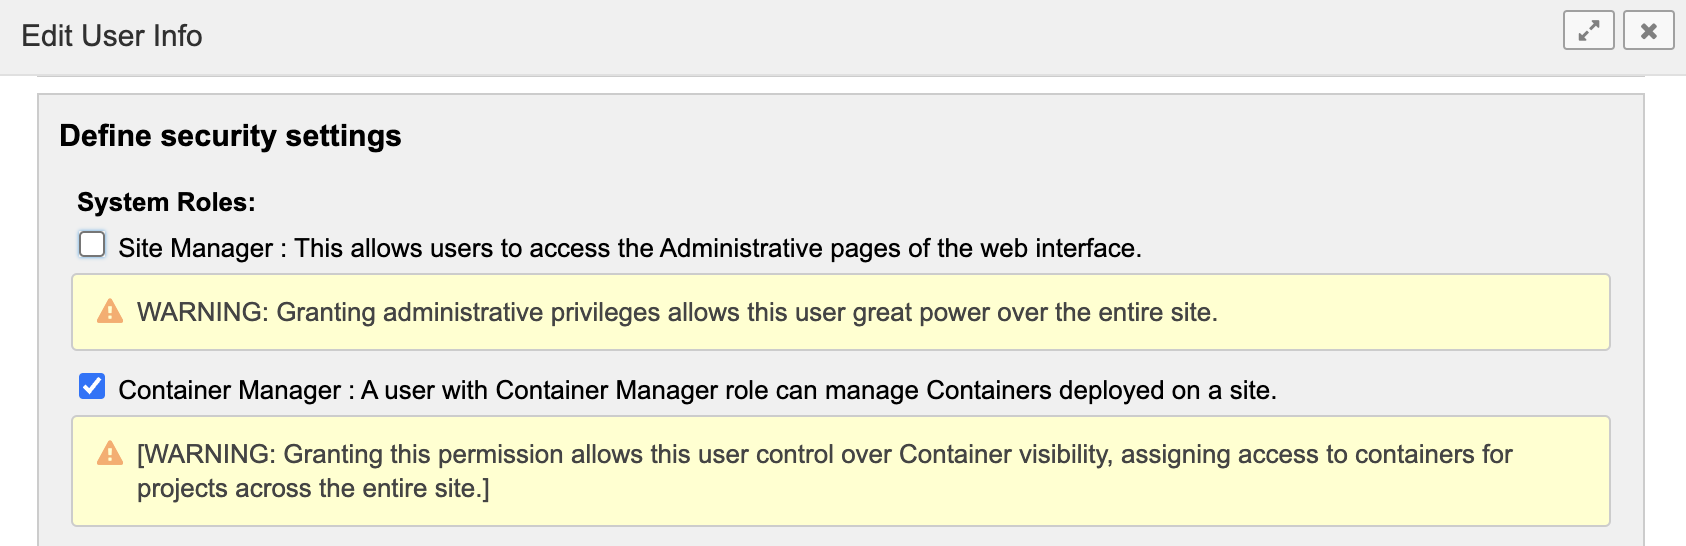This screenshot has height=546, width=1686.
Task: Click the 'System Roles:' label
Action: (x=166, y=202)
